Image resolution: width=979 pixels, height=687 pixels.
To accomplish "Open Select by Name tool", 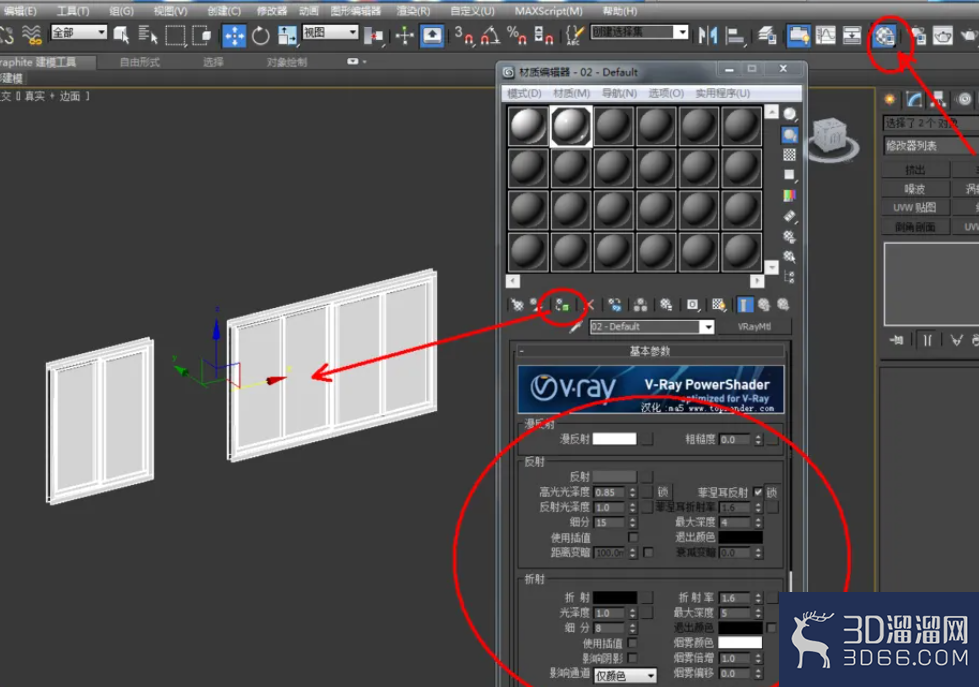I will coord(147,35).
